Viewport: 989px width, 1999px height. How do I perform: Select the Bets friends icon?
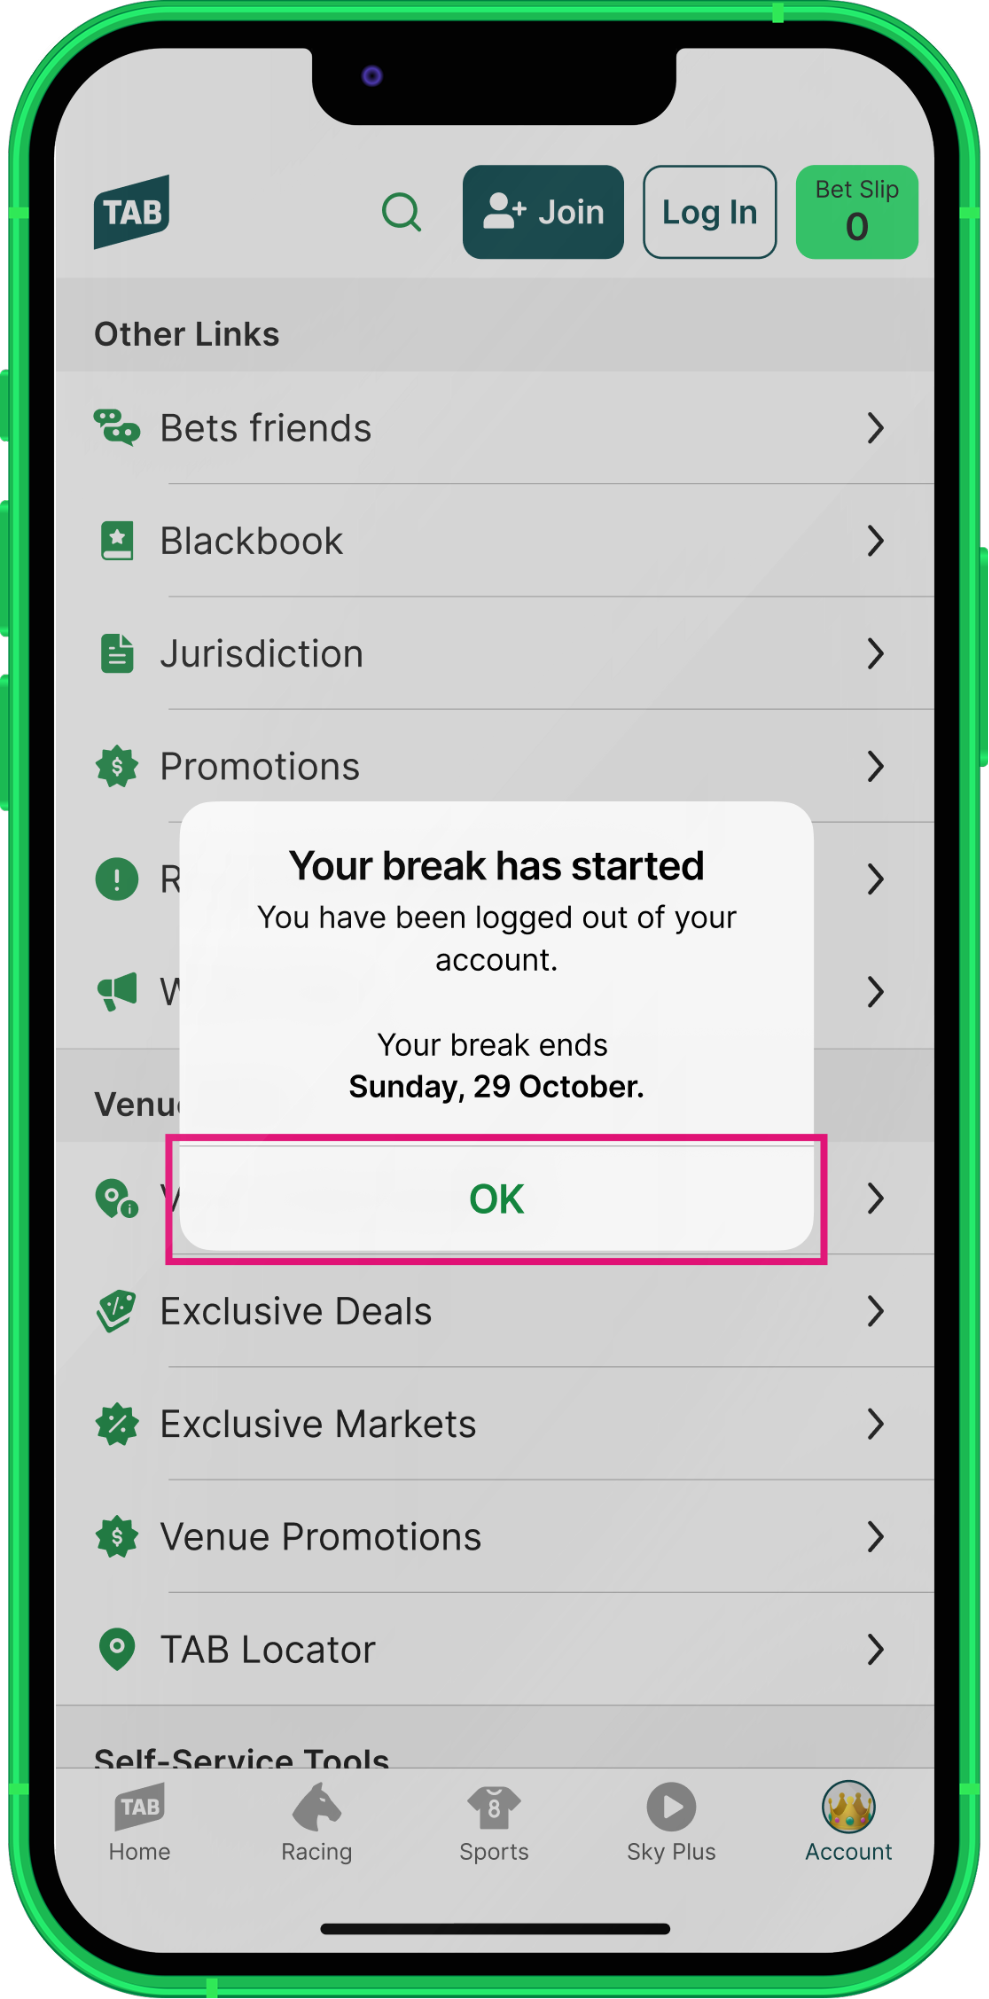118,428
